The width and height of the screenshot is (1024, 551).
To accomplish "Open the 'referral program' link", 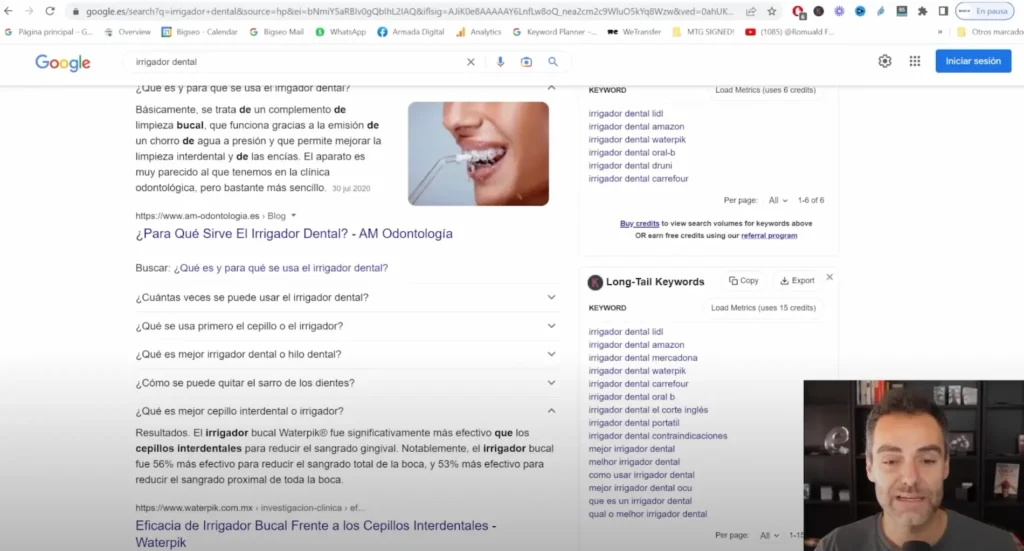I will click(769, 236).
